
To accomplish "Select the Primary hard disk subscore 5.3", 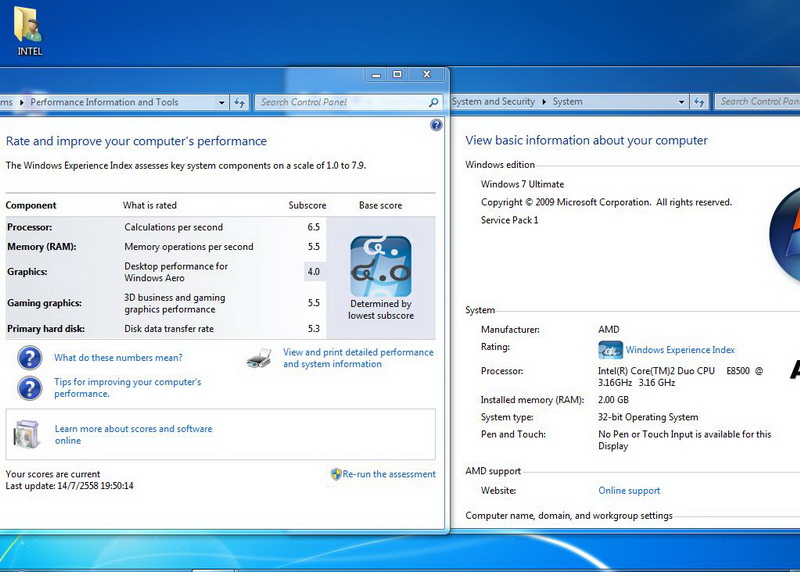I will point(313,329).
